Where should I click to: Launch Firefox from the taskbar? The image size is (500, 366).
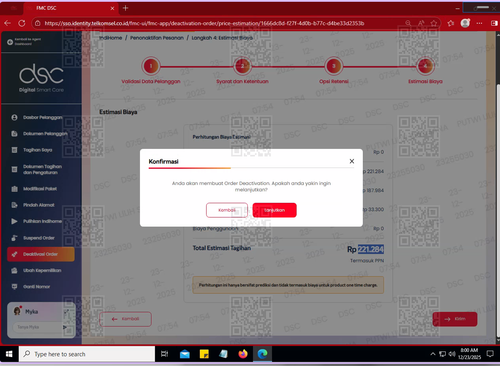[243, 354]
